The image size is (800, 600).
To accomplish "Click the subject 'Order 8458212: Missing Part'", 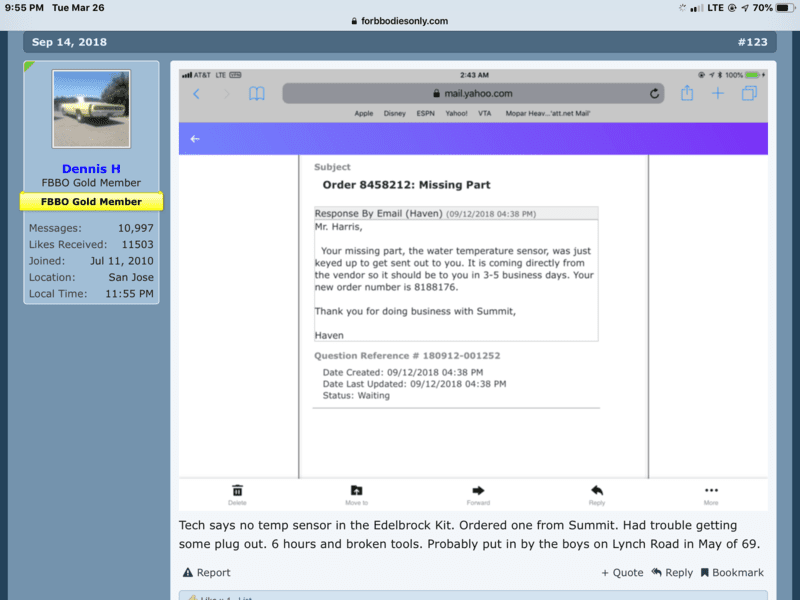I will click(x=406, y=185).
